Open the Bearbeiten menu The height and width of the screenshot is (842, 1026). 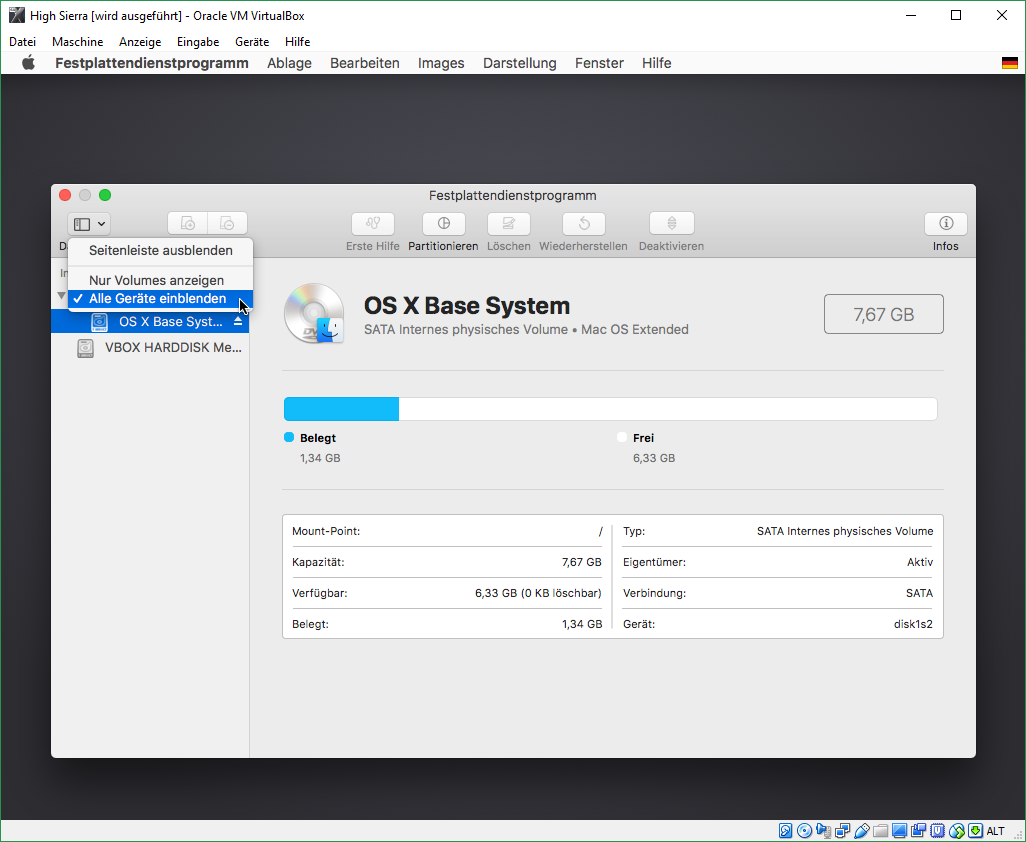coord(364,63)
